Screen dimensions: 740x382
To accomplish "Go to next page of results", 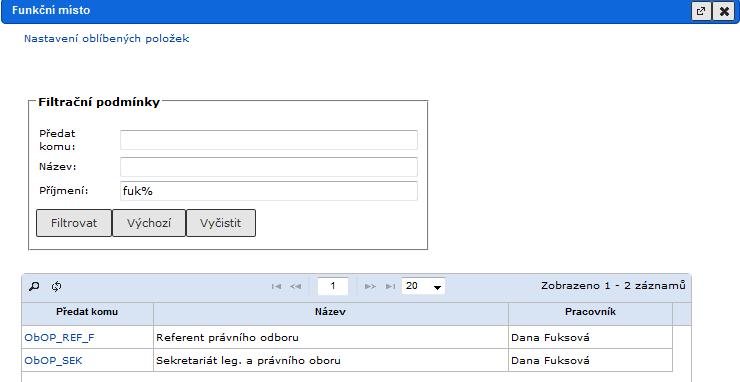I will click(370, 286).
